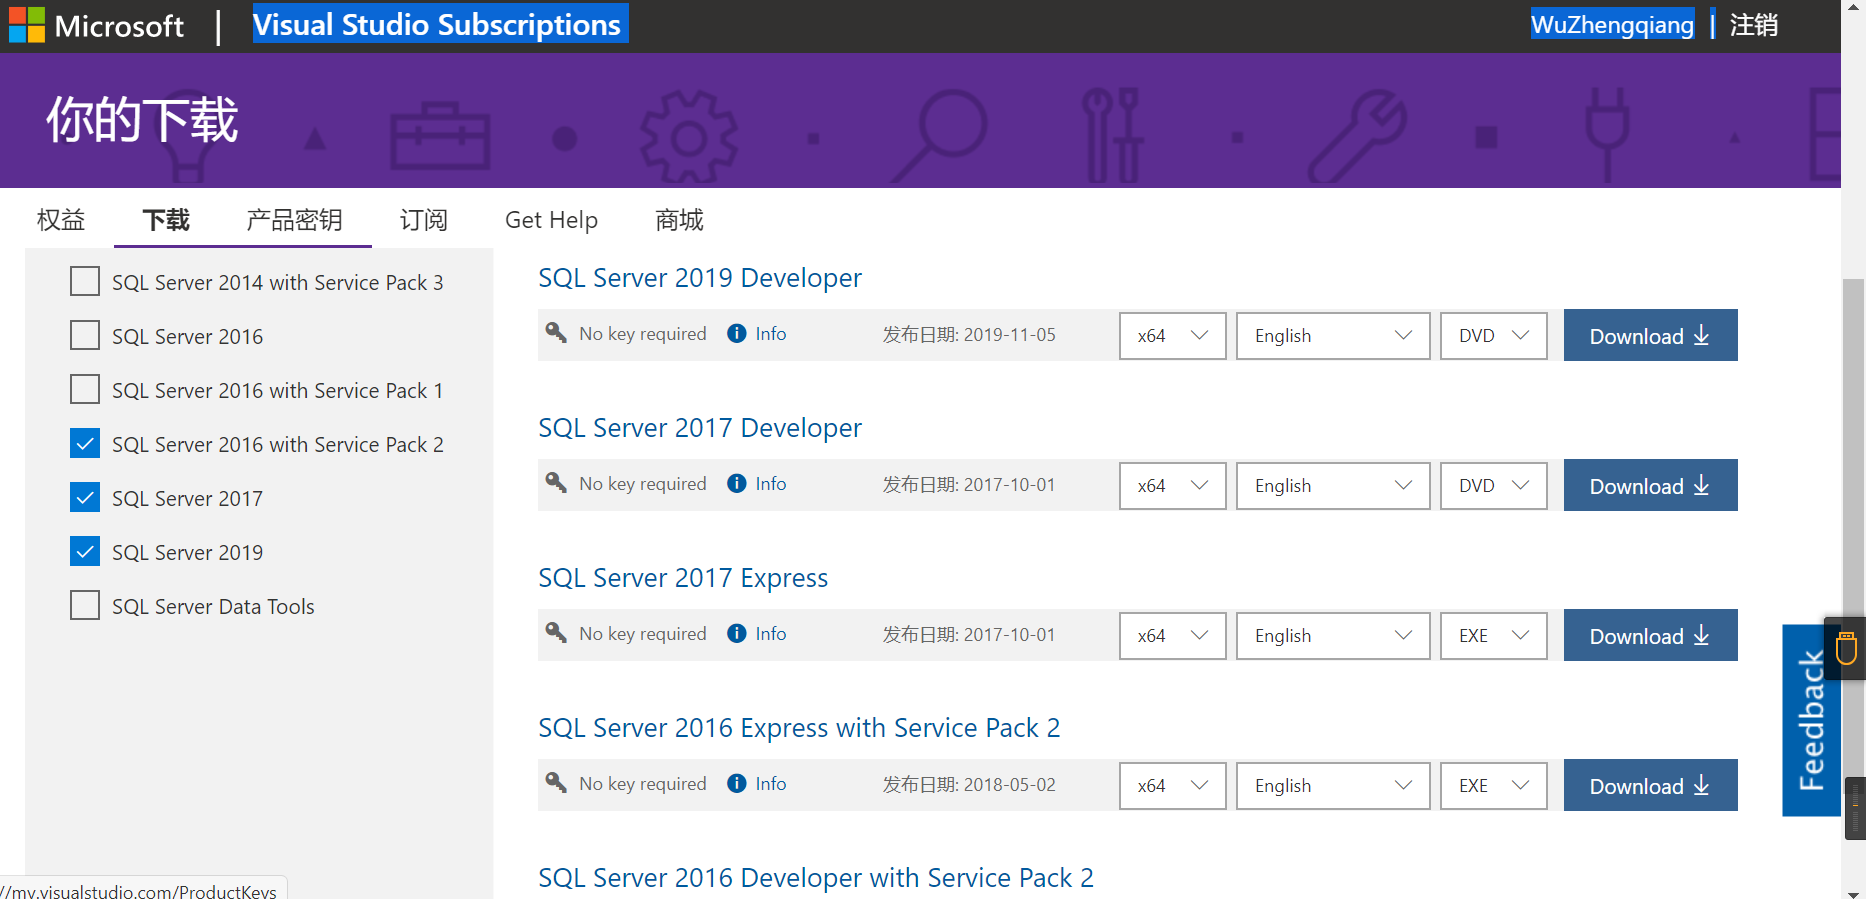Image resolution: width=1866 pixels, height=899 pixels.
Task: Click the info icon for SQL Server 2017 Express
Action: point(737,634)
